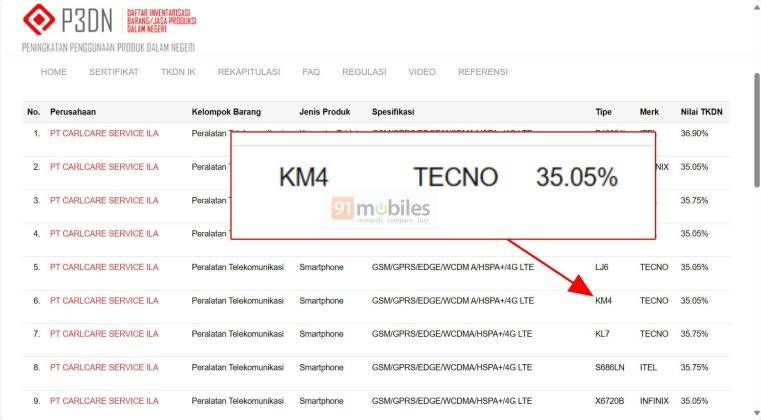Open the HOME menu item
This screenshot has width=761, height=420.
pos(53,72)
